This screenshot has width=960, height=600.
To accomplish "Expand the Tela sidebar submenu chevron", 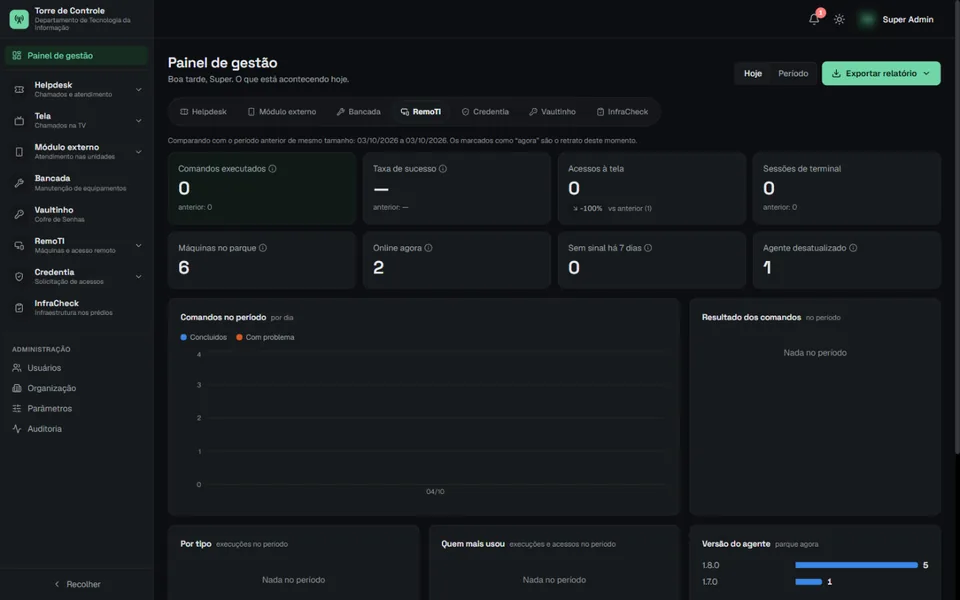I will click(139, 121).
